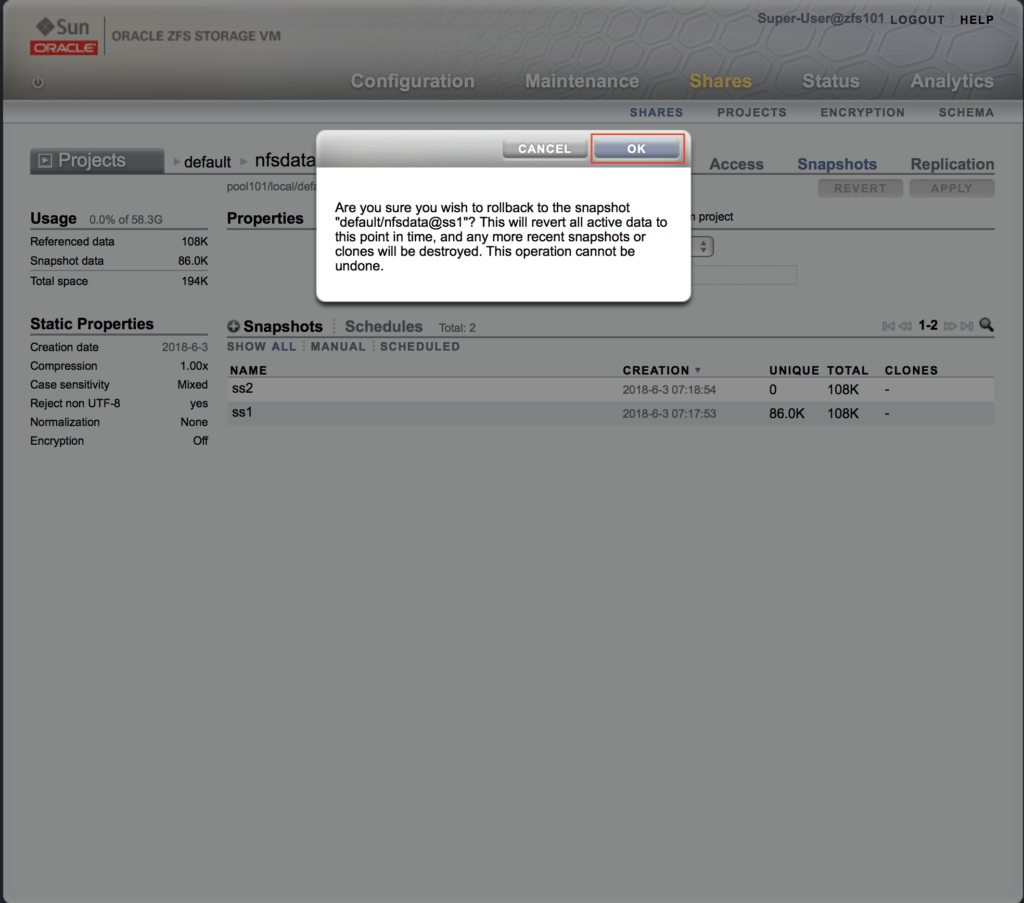Open the PROJECTS sub-navigation item
The height and width of the screenshot is (903, 1024).
click(x=752, y=112)
